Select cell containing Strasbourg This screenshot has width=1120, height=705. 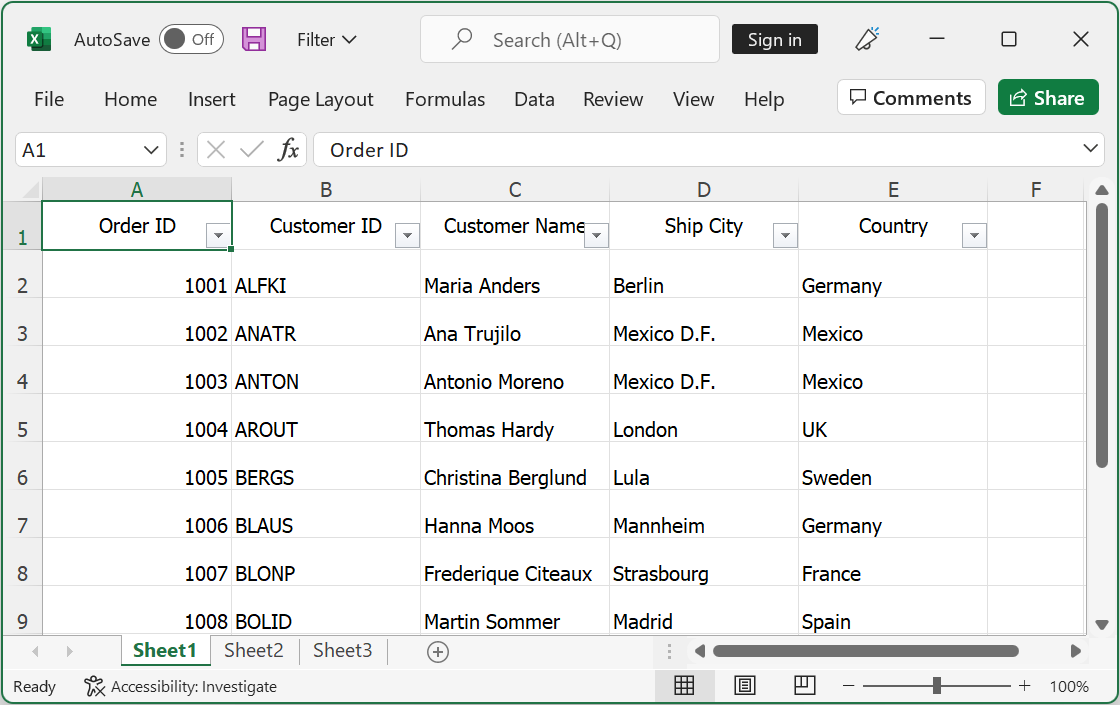704,562
